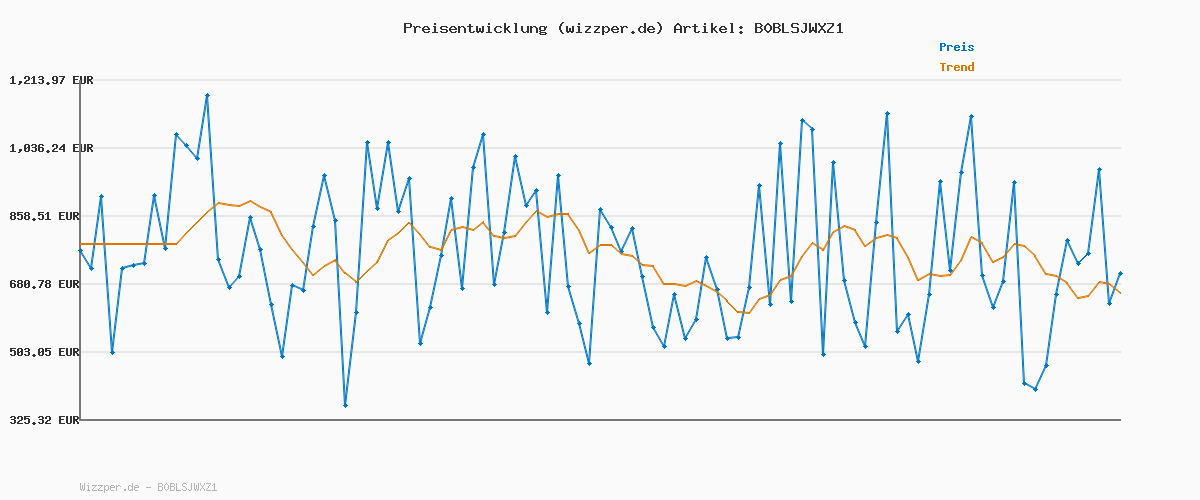Select the last Preis data point at right edge

(1120, 273)
